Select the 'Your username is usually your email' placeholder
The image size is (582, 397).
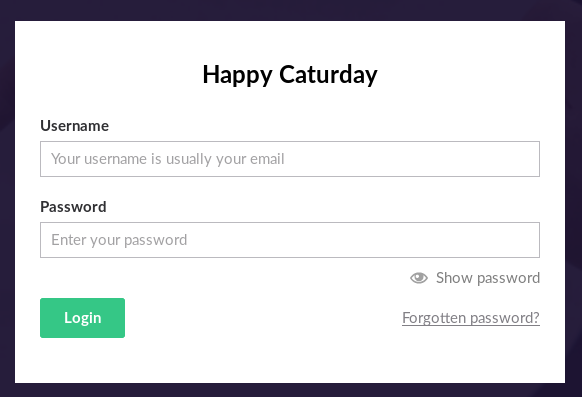(168, 159)
